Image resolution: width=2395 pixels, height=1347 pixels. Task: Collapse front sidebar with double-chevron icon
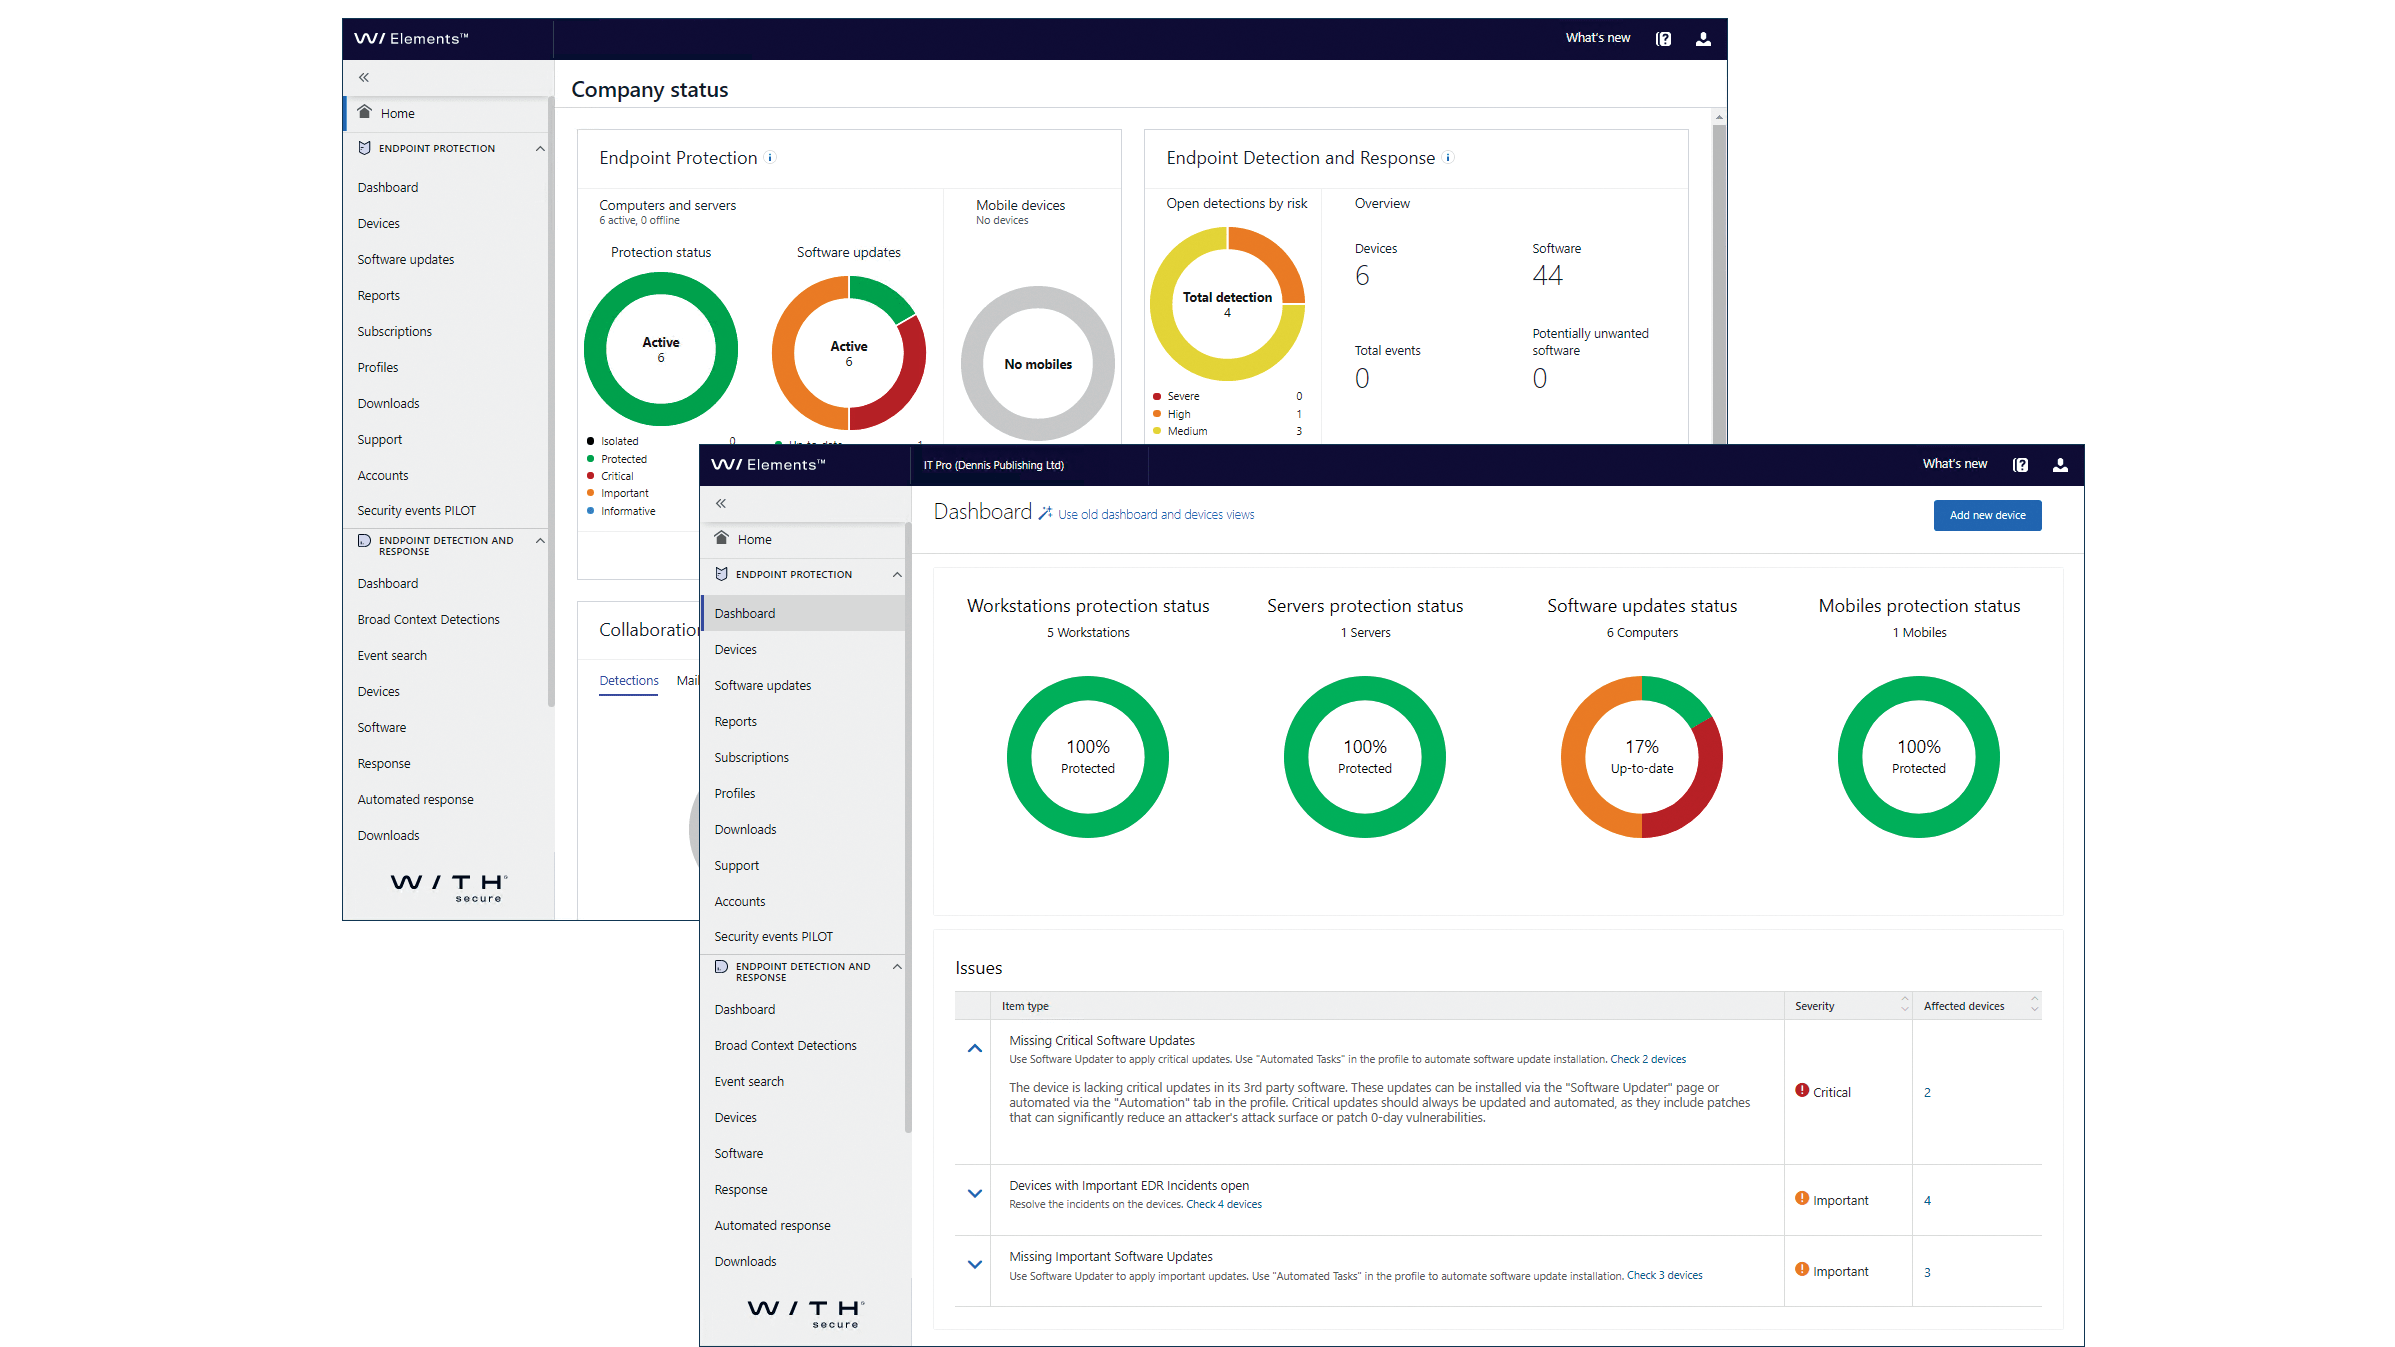(721, 503)
